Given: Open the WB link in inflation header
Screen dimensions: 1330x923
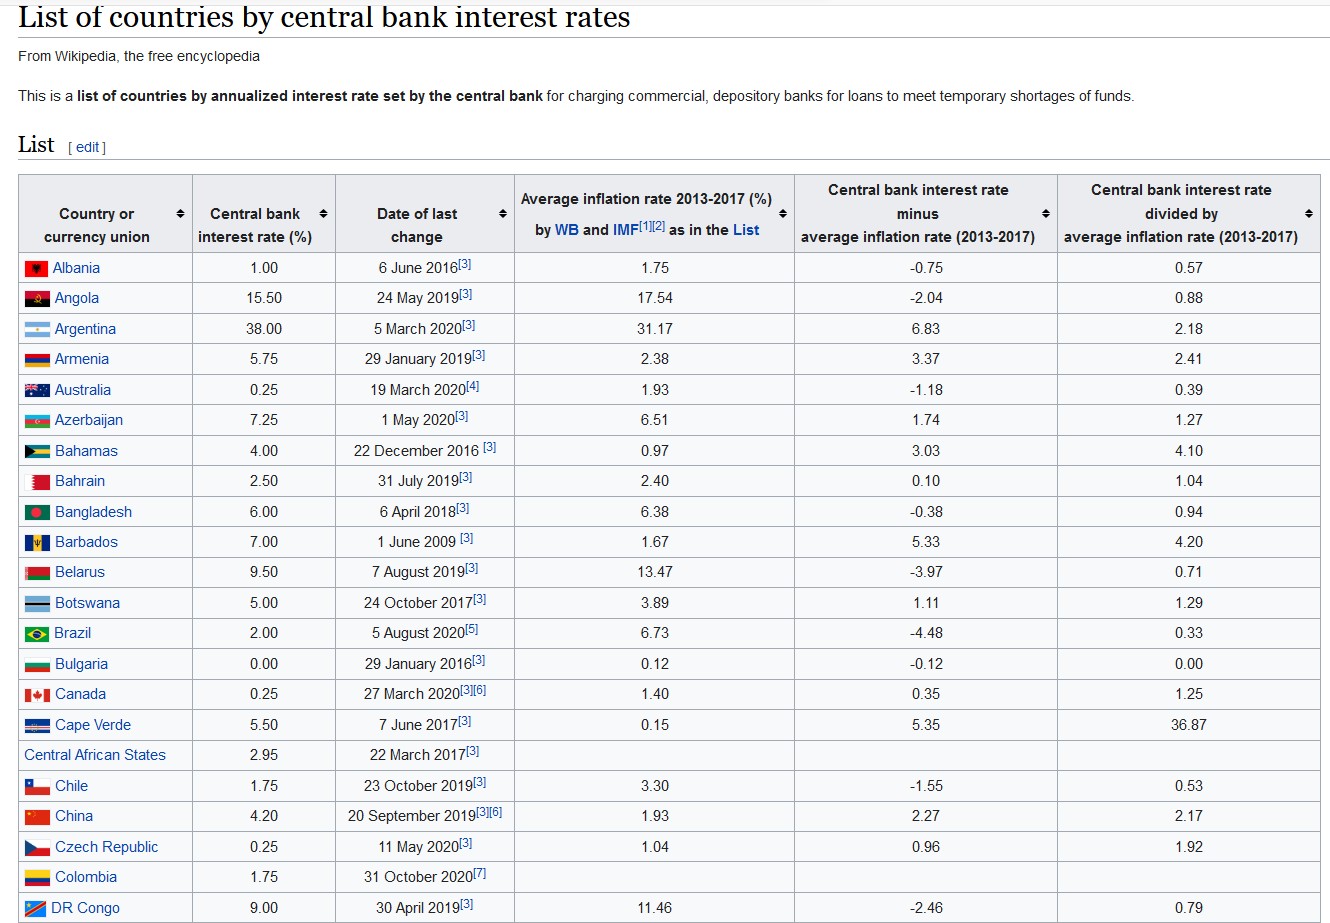Looking at the screenshot, I should (567, 230).
